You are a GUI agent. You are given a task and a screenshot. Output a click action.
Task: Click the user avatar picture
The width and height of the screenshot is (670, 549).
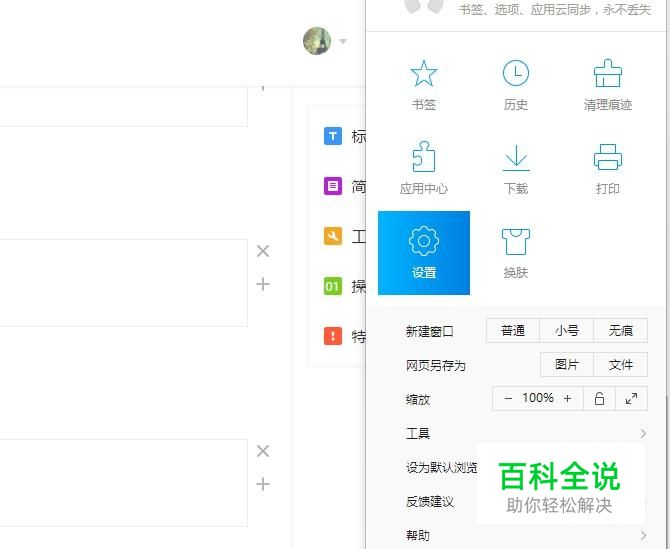click(317, 41)
